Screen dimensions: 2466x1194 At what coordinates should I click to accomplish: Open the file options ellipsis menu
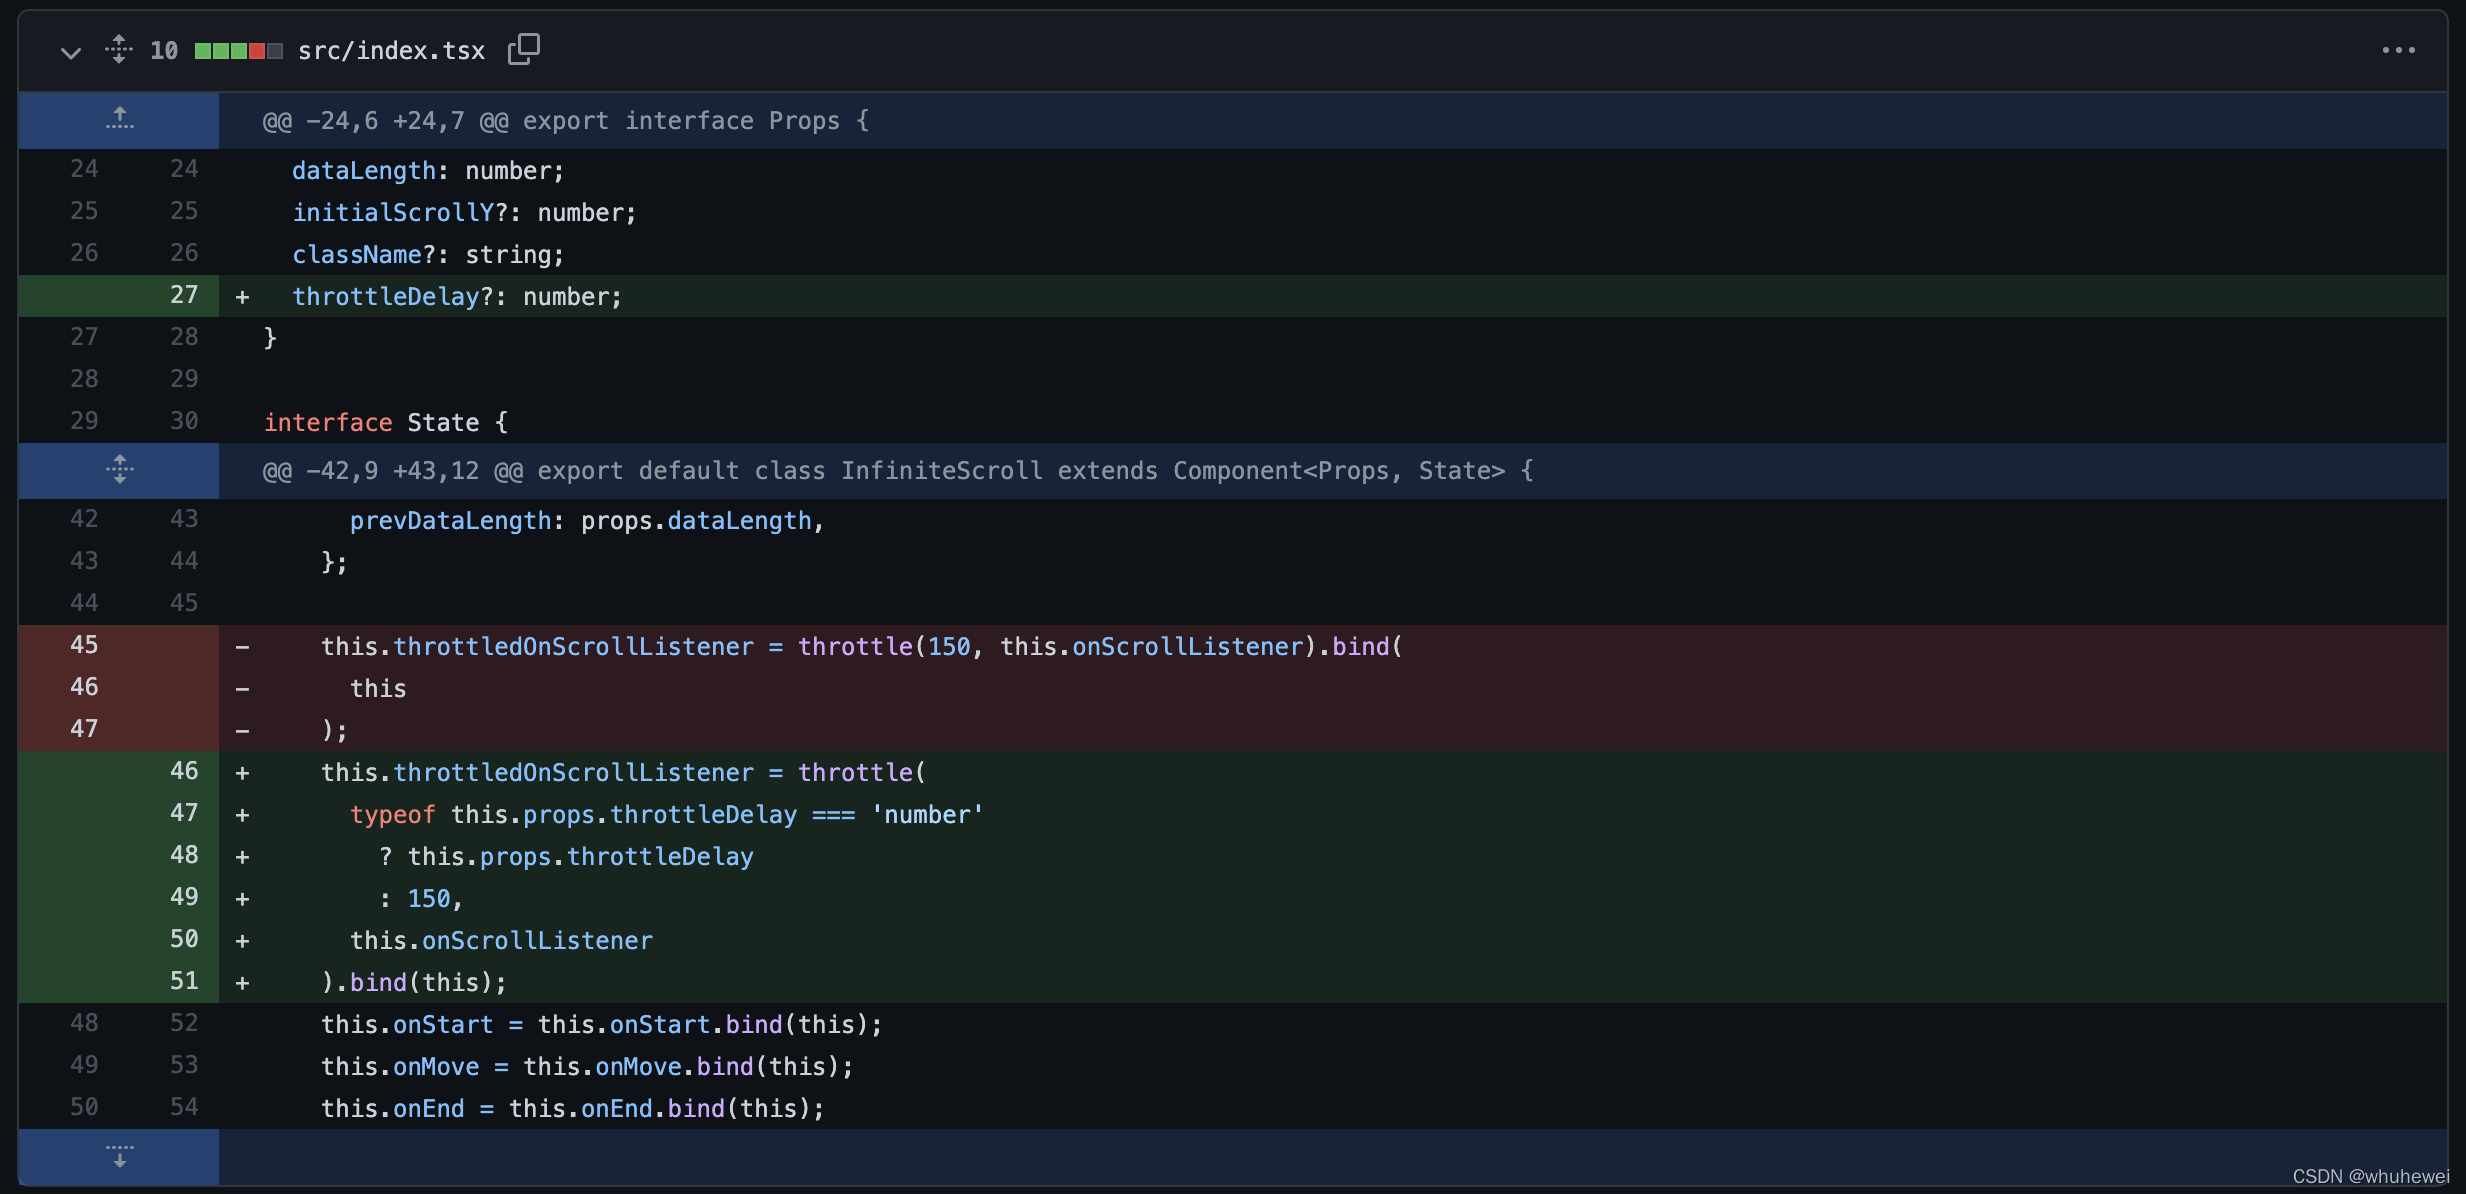(x=2398, y=50)
